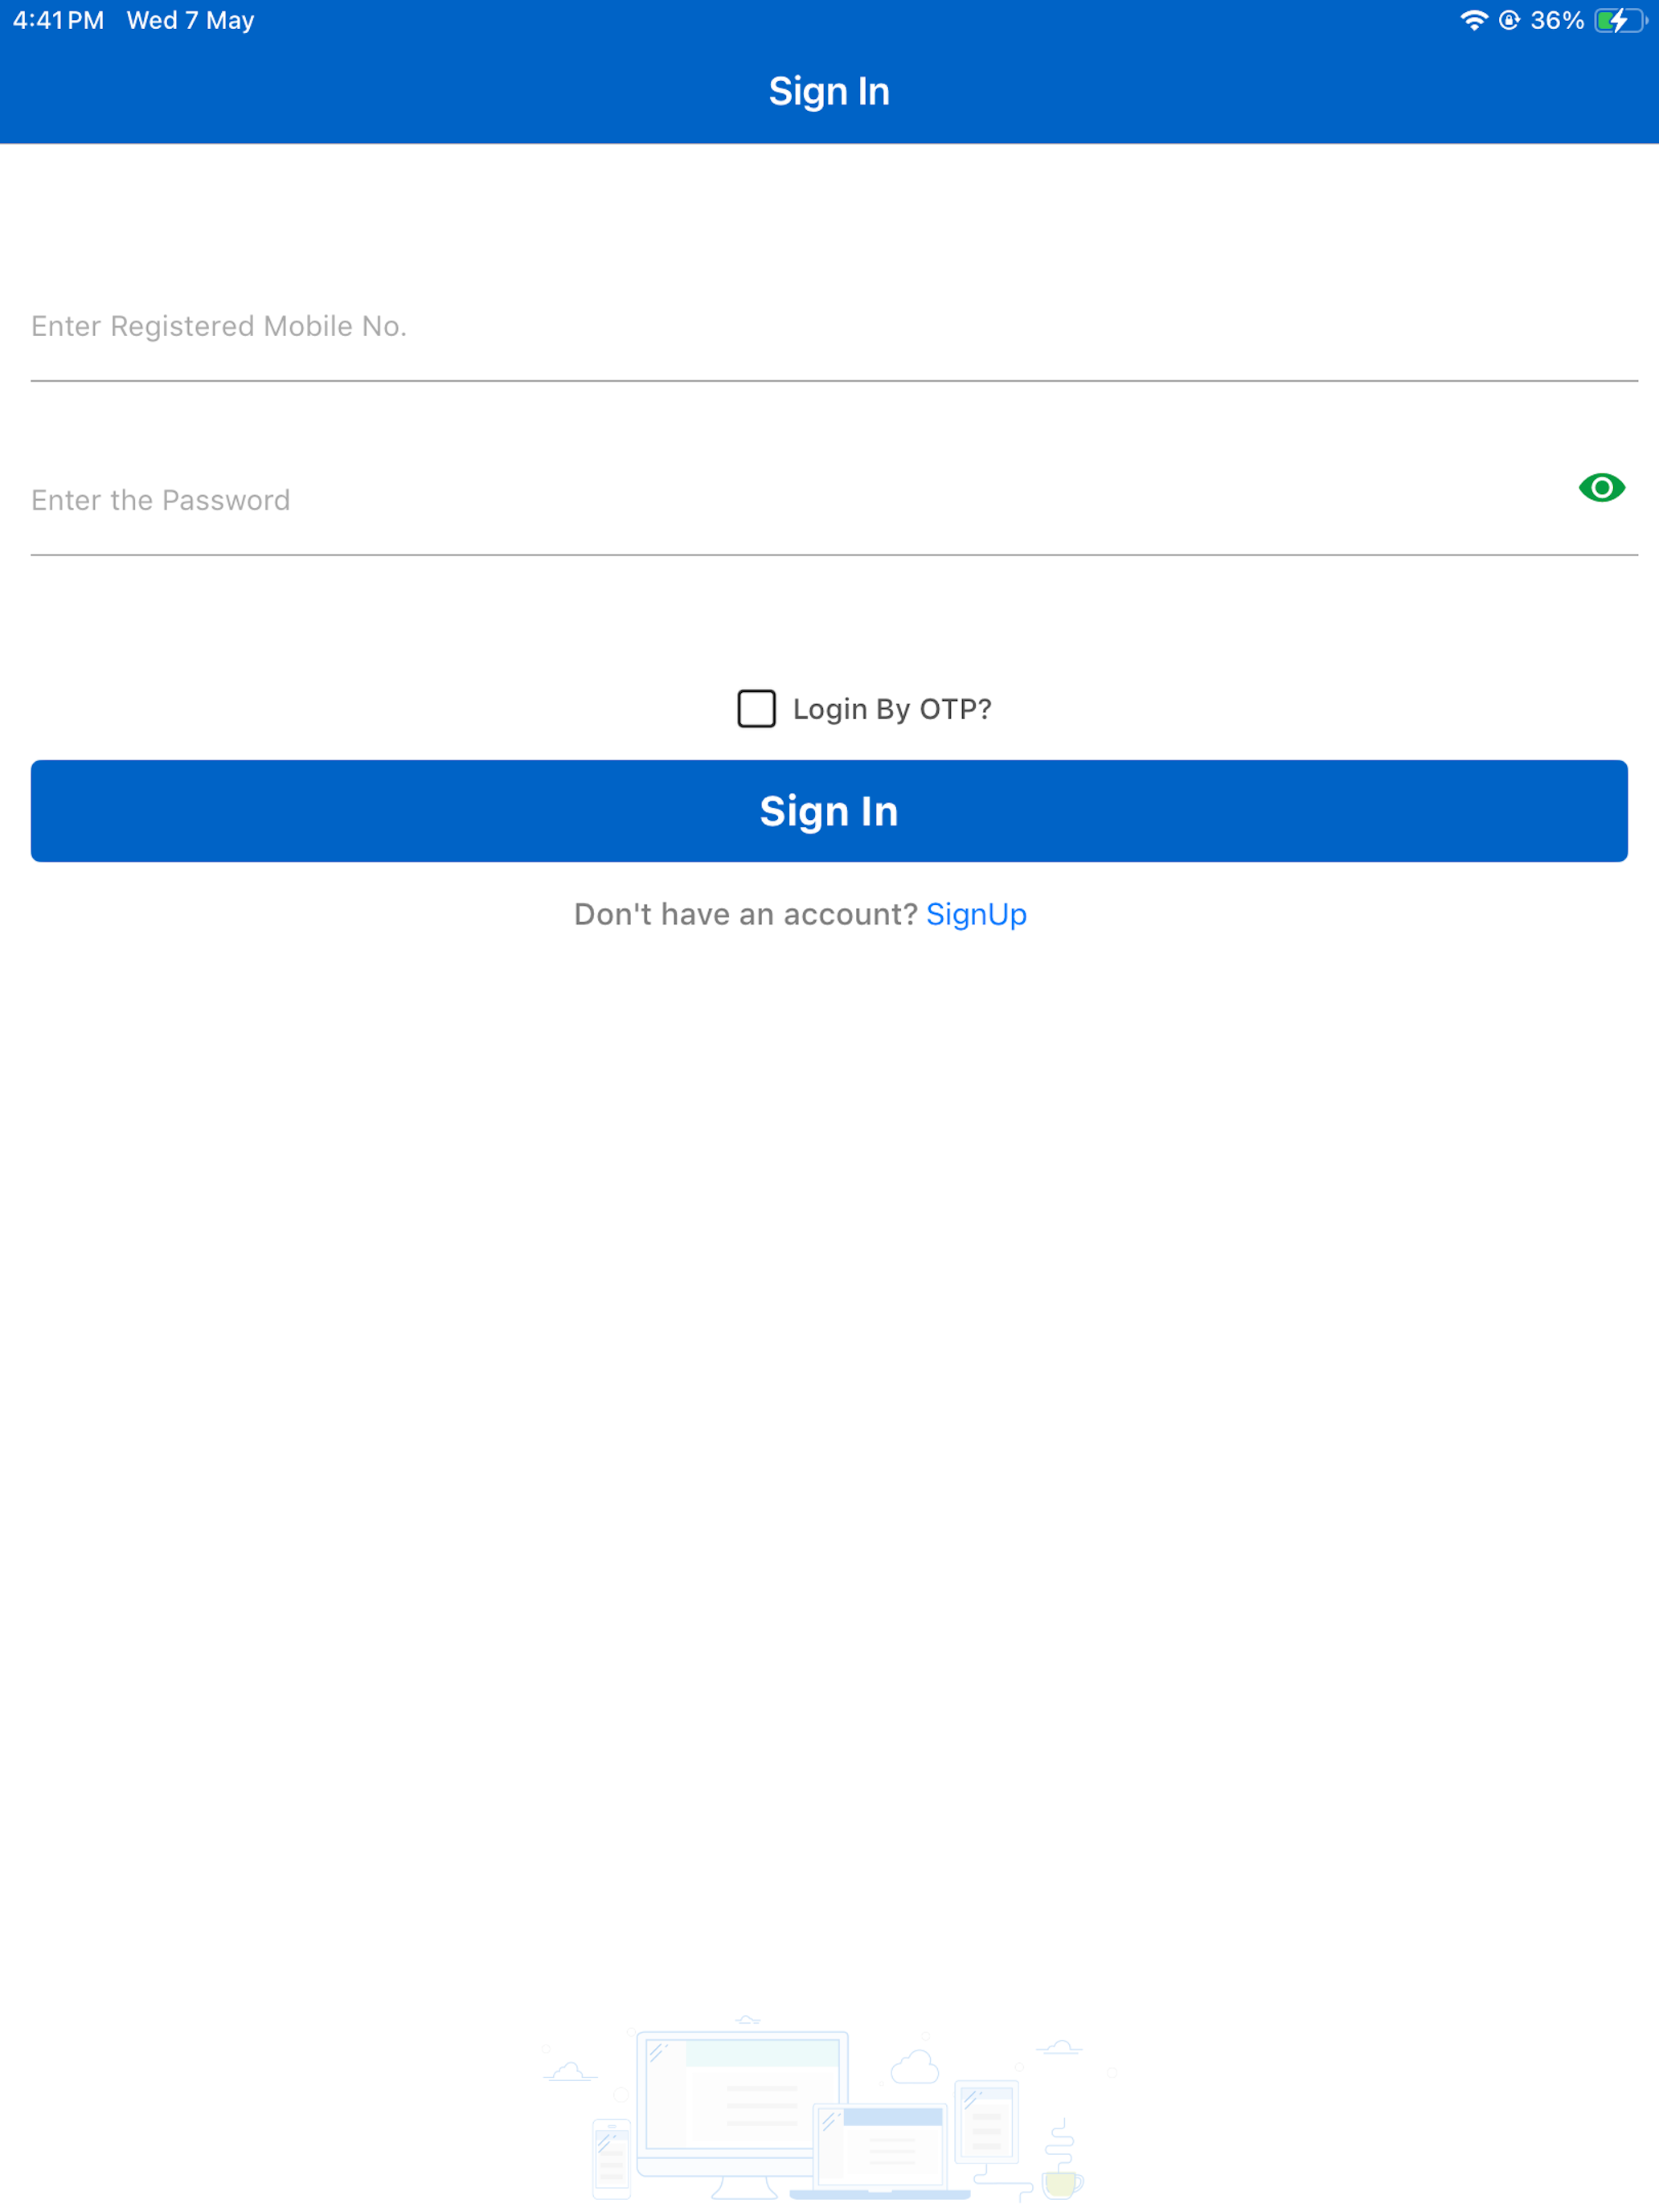Focus the Enter the Password field

coord(800,501)
